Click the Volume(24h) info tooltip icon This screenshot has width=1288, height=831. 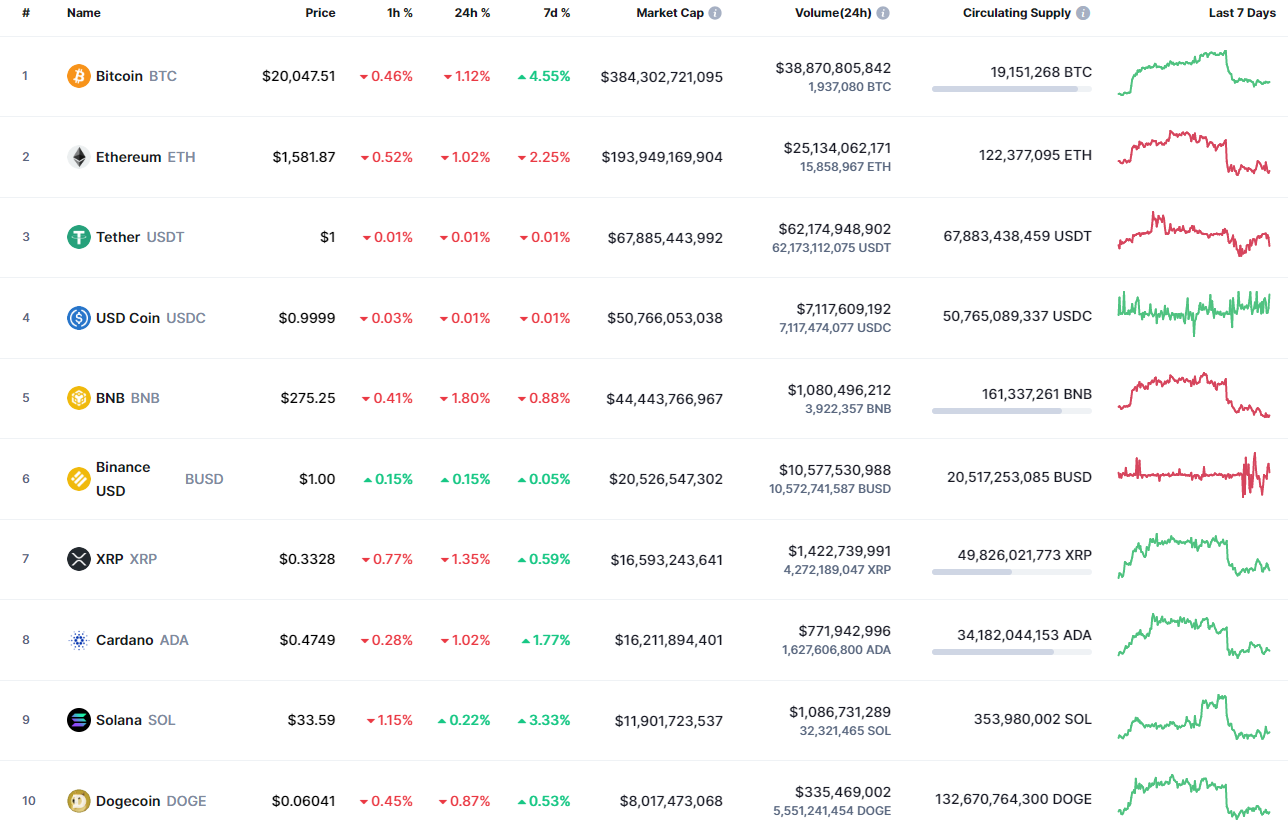click(881, 13)
